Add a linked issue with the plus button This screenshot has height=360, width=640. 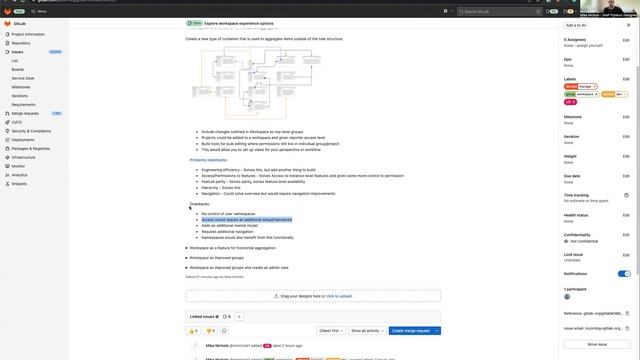239,317
